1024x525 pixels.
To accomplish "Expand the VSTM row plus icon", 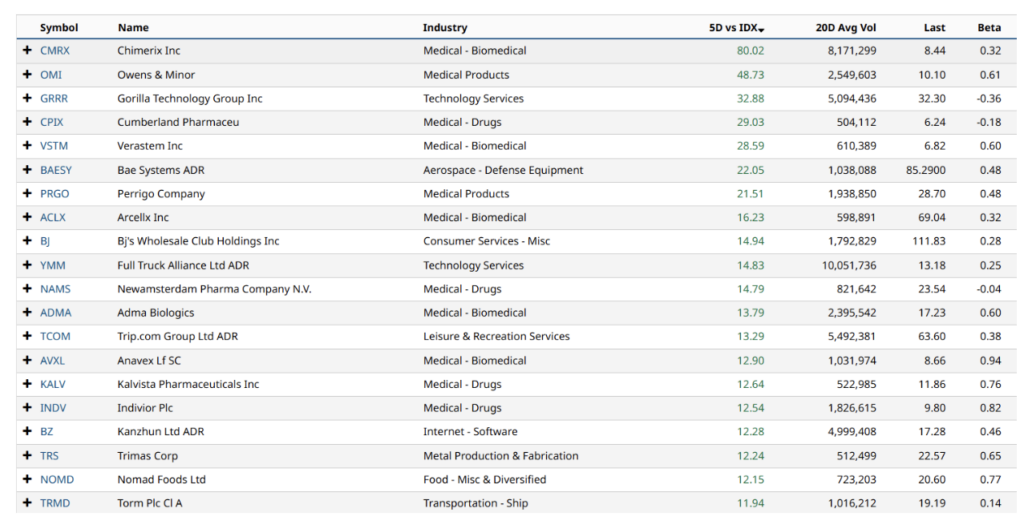I will [27, 146].
